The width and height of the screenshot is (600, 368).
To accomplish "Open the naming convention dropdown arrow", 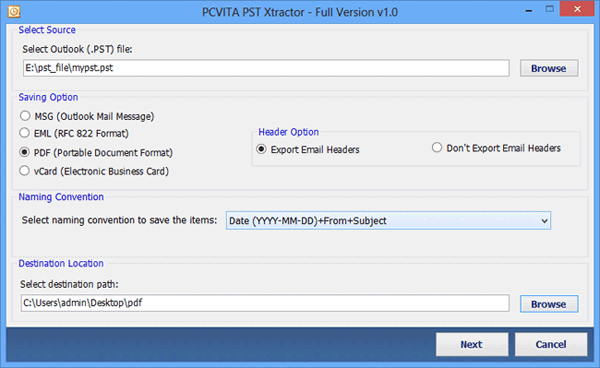I will [544, 221].
